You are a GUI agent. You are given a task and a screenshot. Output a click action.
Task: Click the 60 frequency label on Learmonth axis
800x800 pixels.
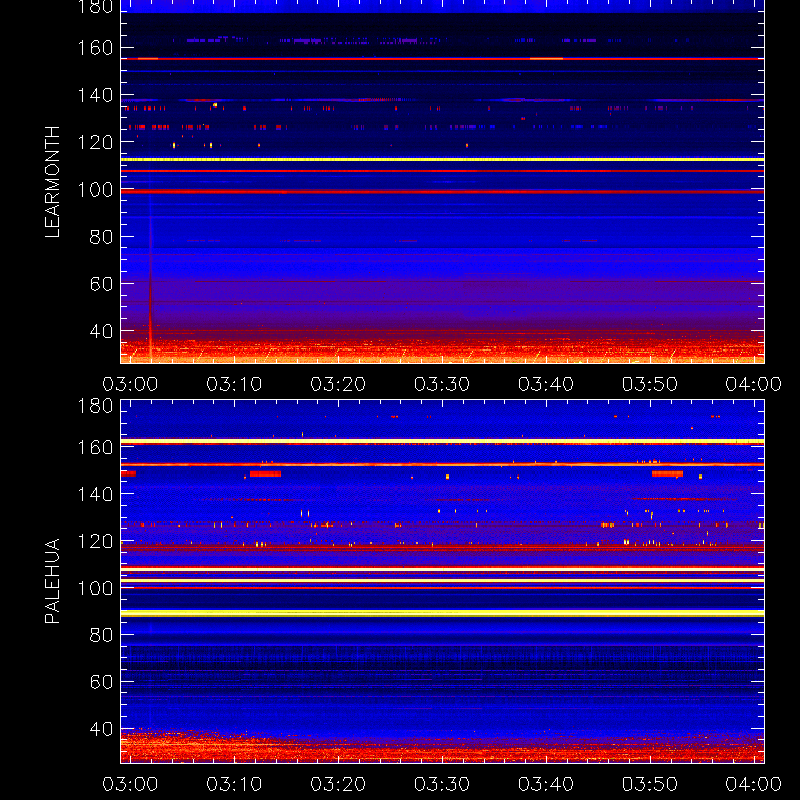tap(101, 284)
